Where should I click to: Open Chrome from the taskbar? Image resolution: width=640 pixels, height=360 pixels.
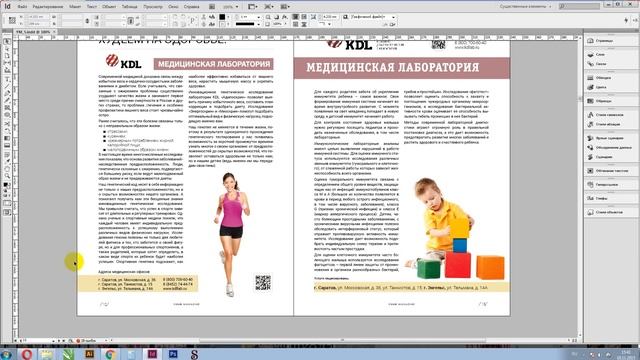110,354
